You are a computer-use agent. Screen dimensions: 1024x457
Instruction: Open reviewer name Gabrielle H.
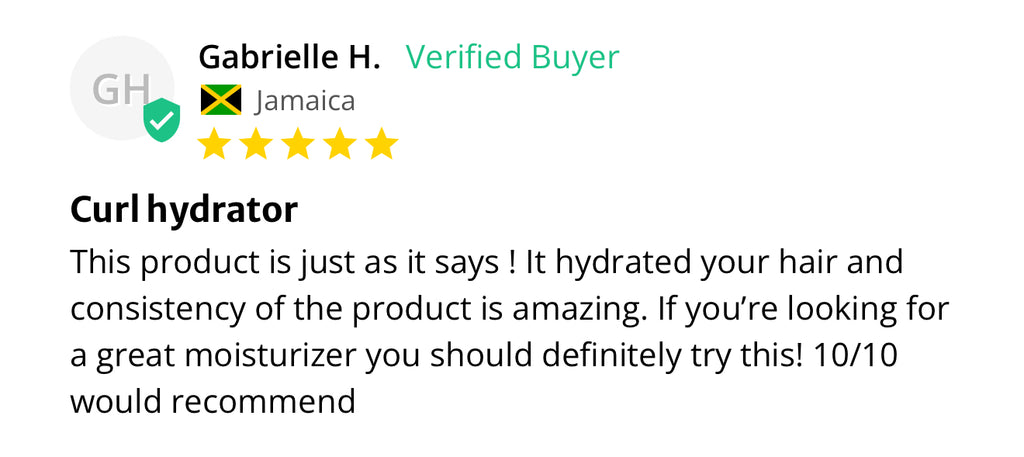pos(289,57)
